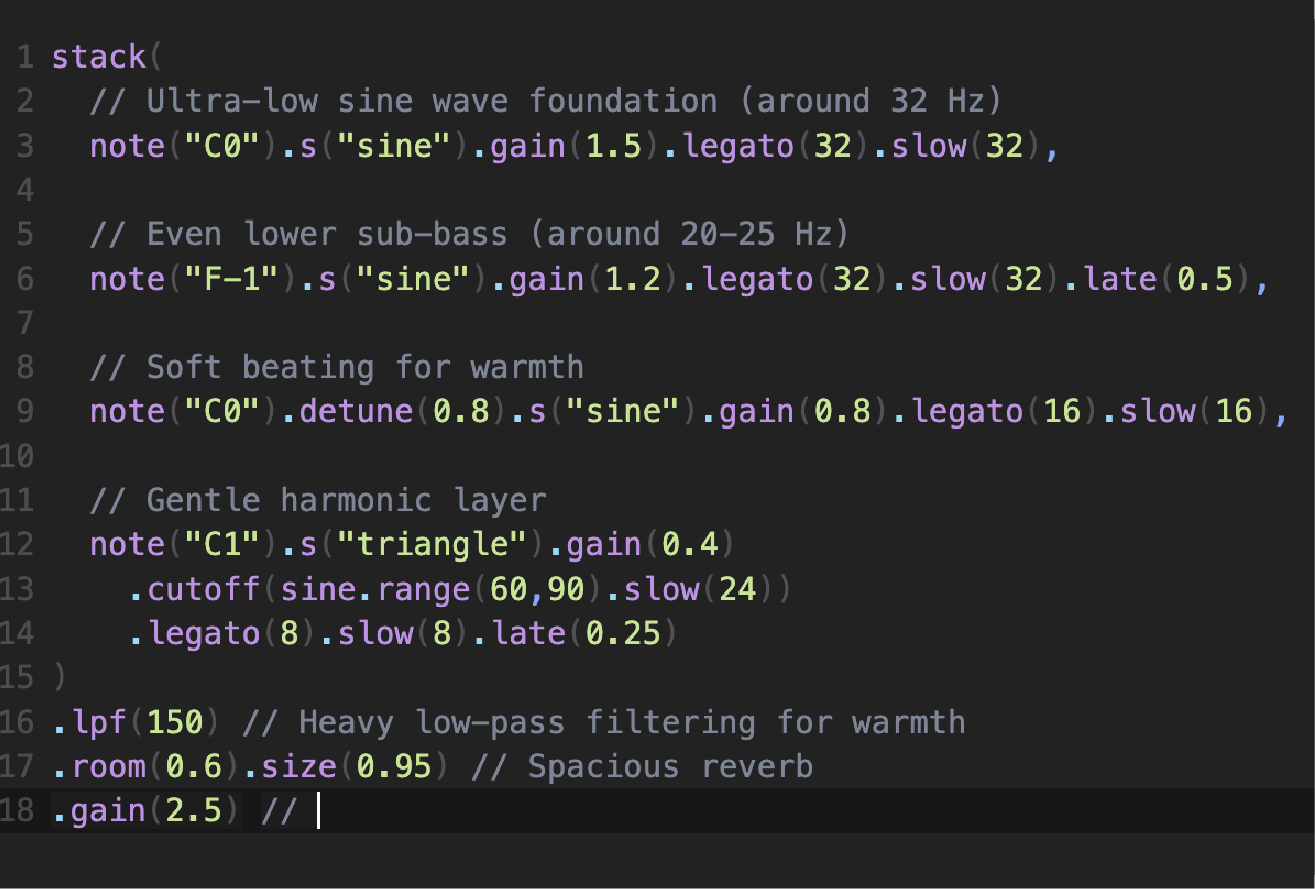
Task: Click the "Soft beating for warmth" comment
Action: 337,367
